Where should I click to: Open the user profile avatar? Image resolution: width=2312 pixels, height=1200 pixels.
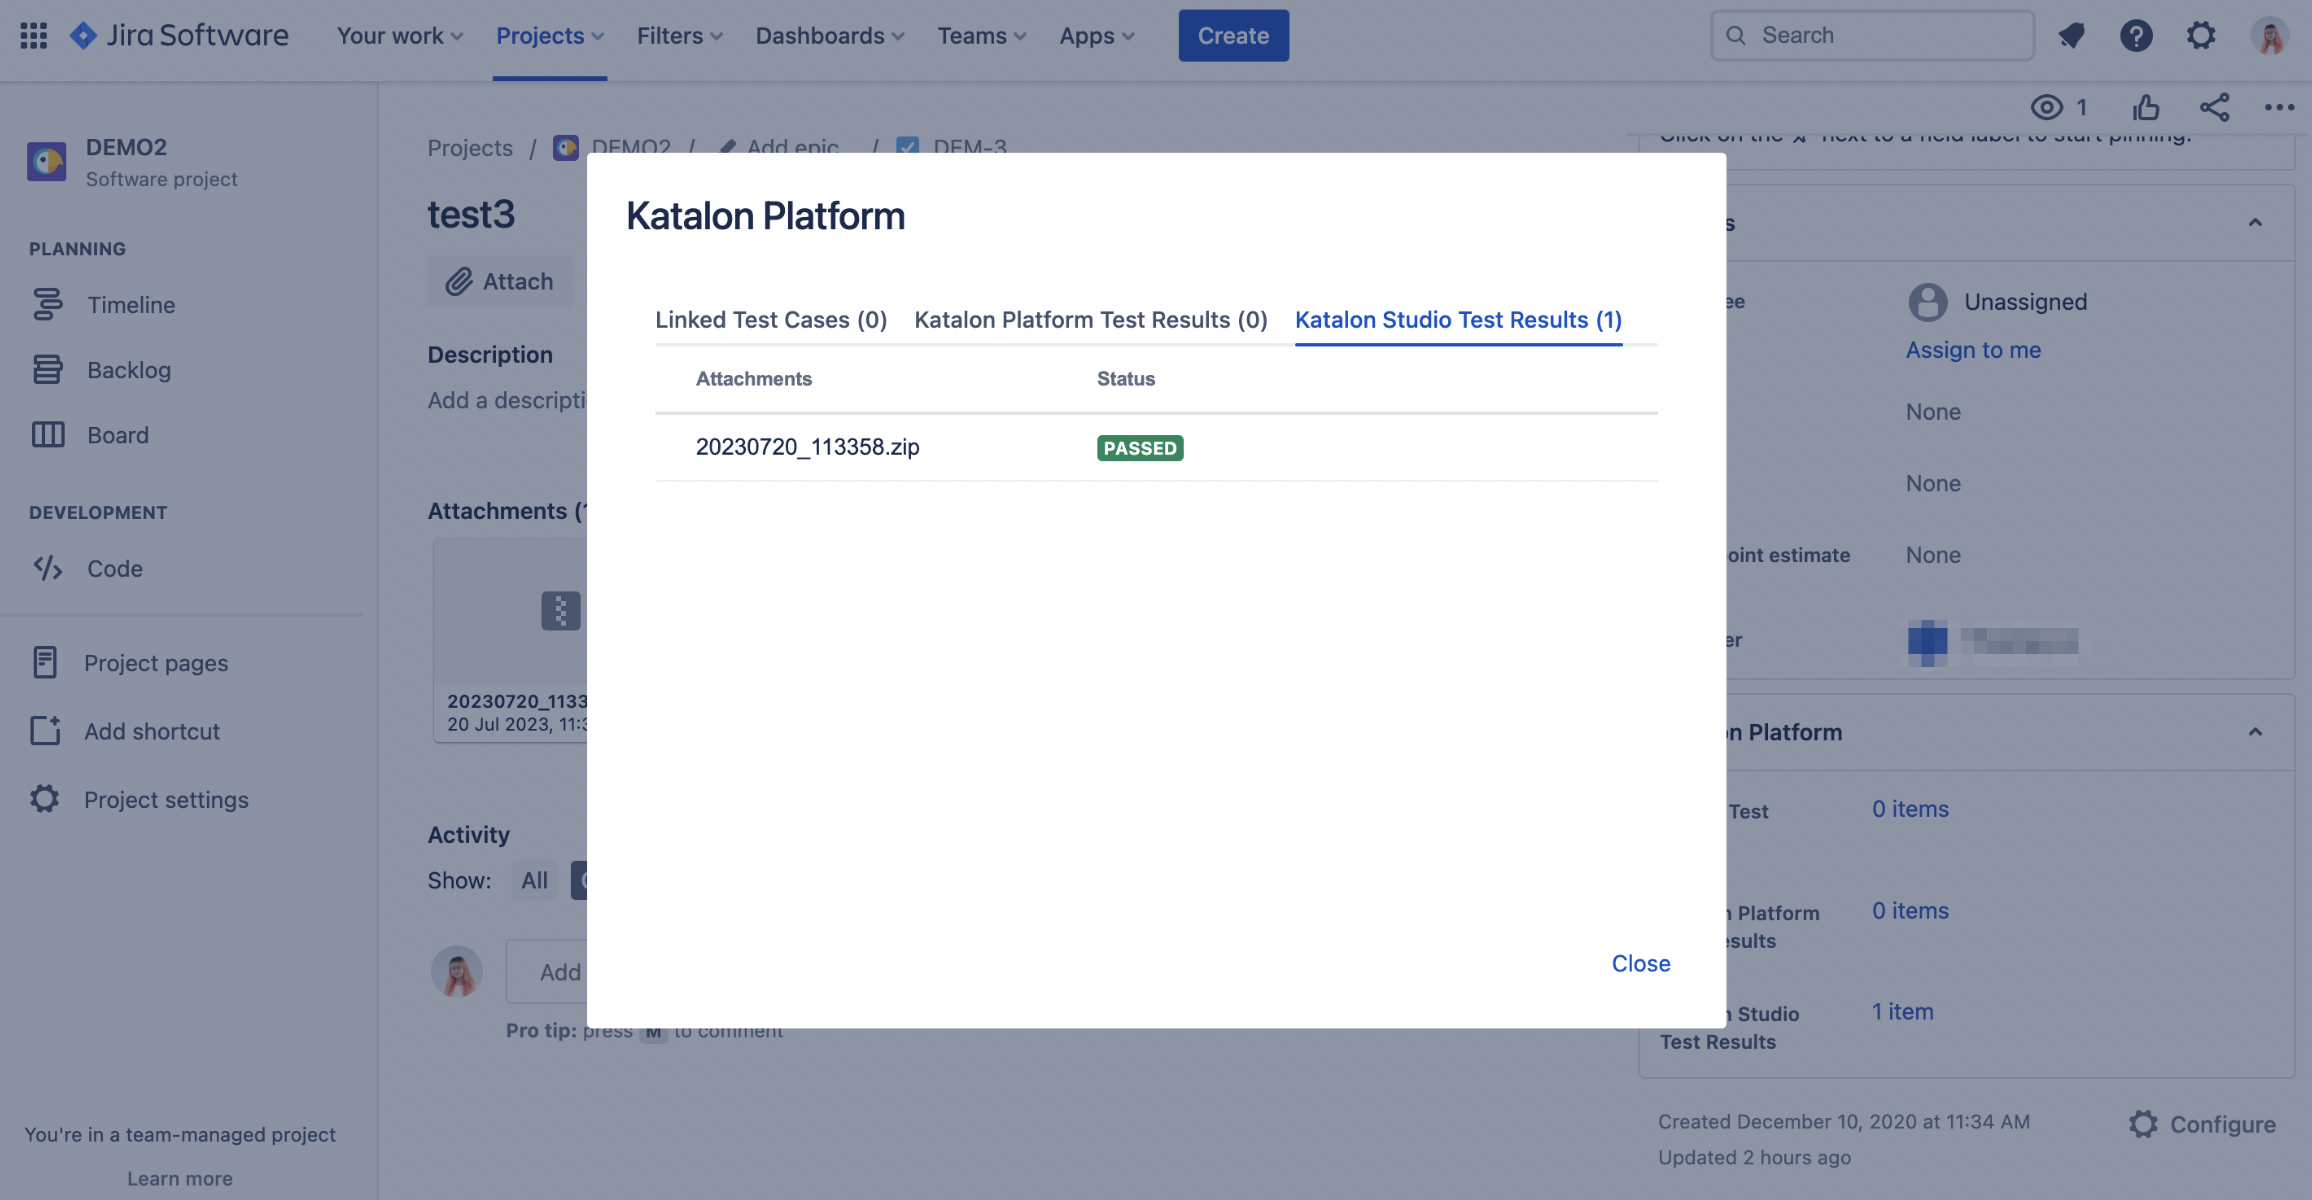click(2270, 36)
